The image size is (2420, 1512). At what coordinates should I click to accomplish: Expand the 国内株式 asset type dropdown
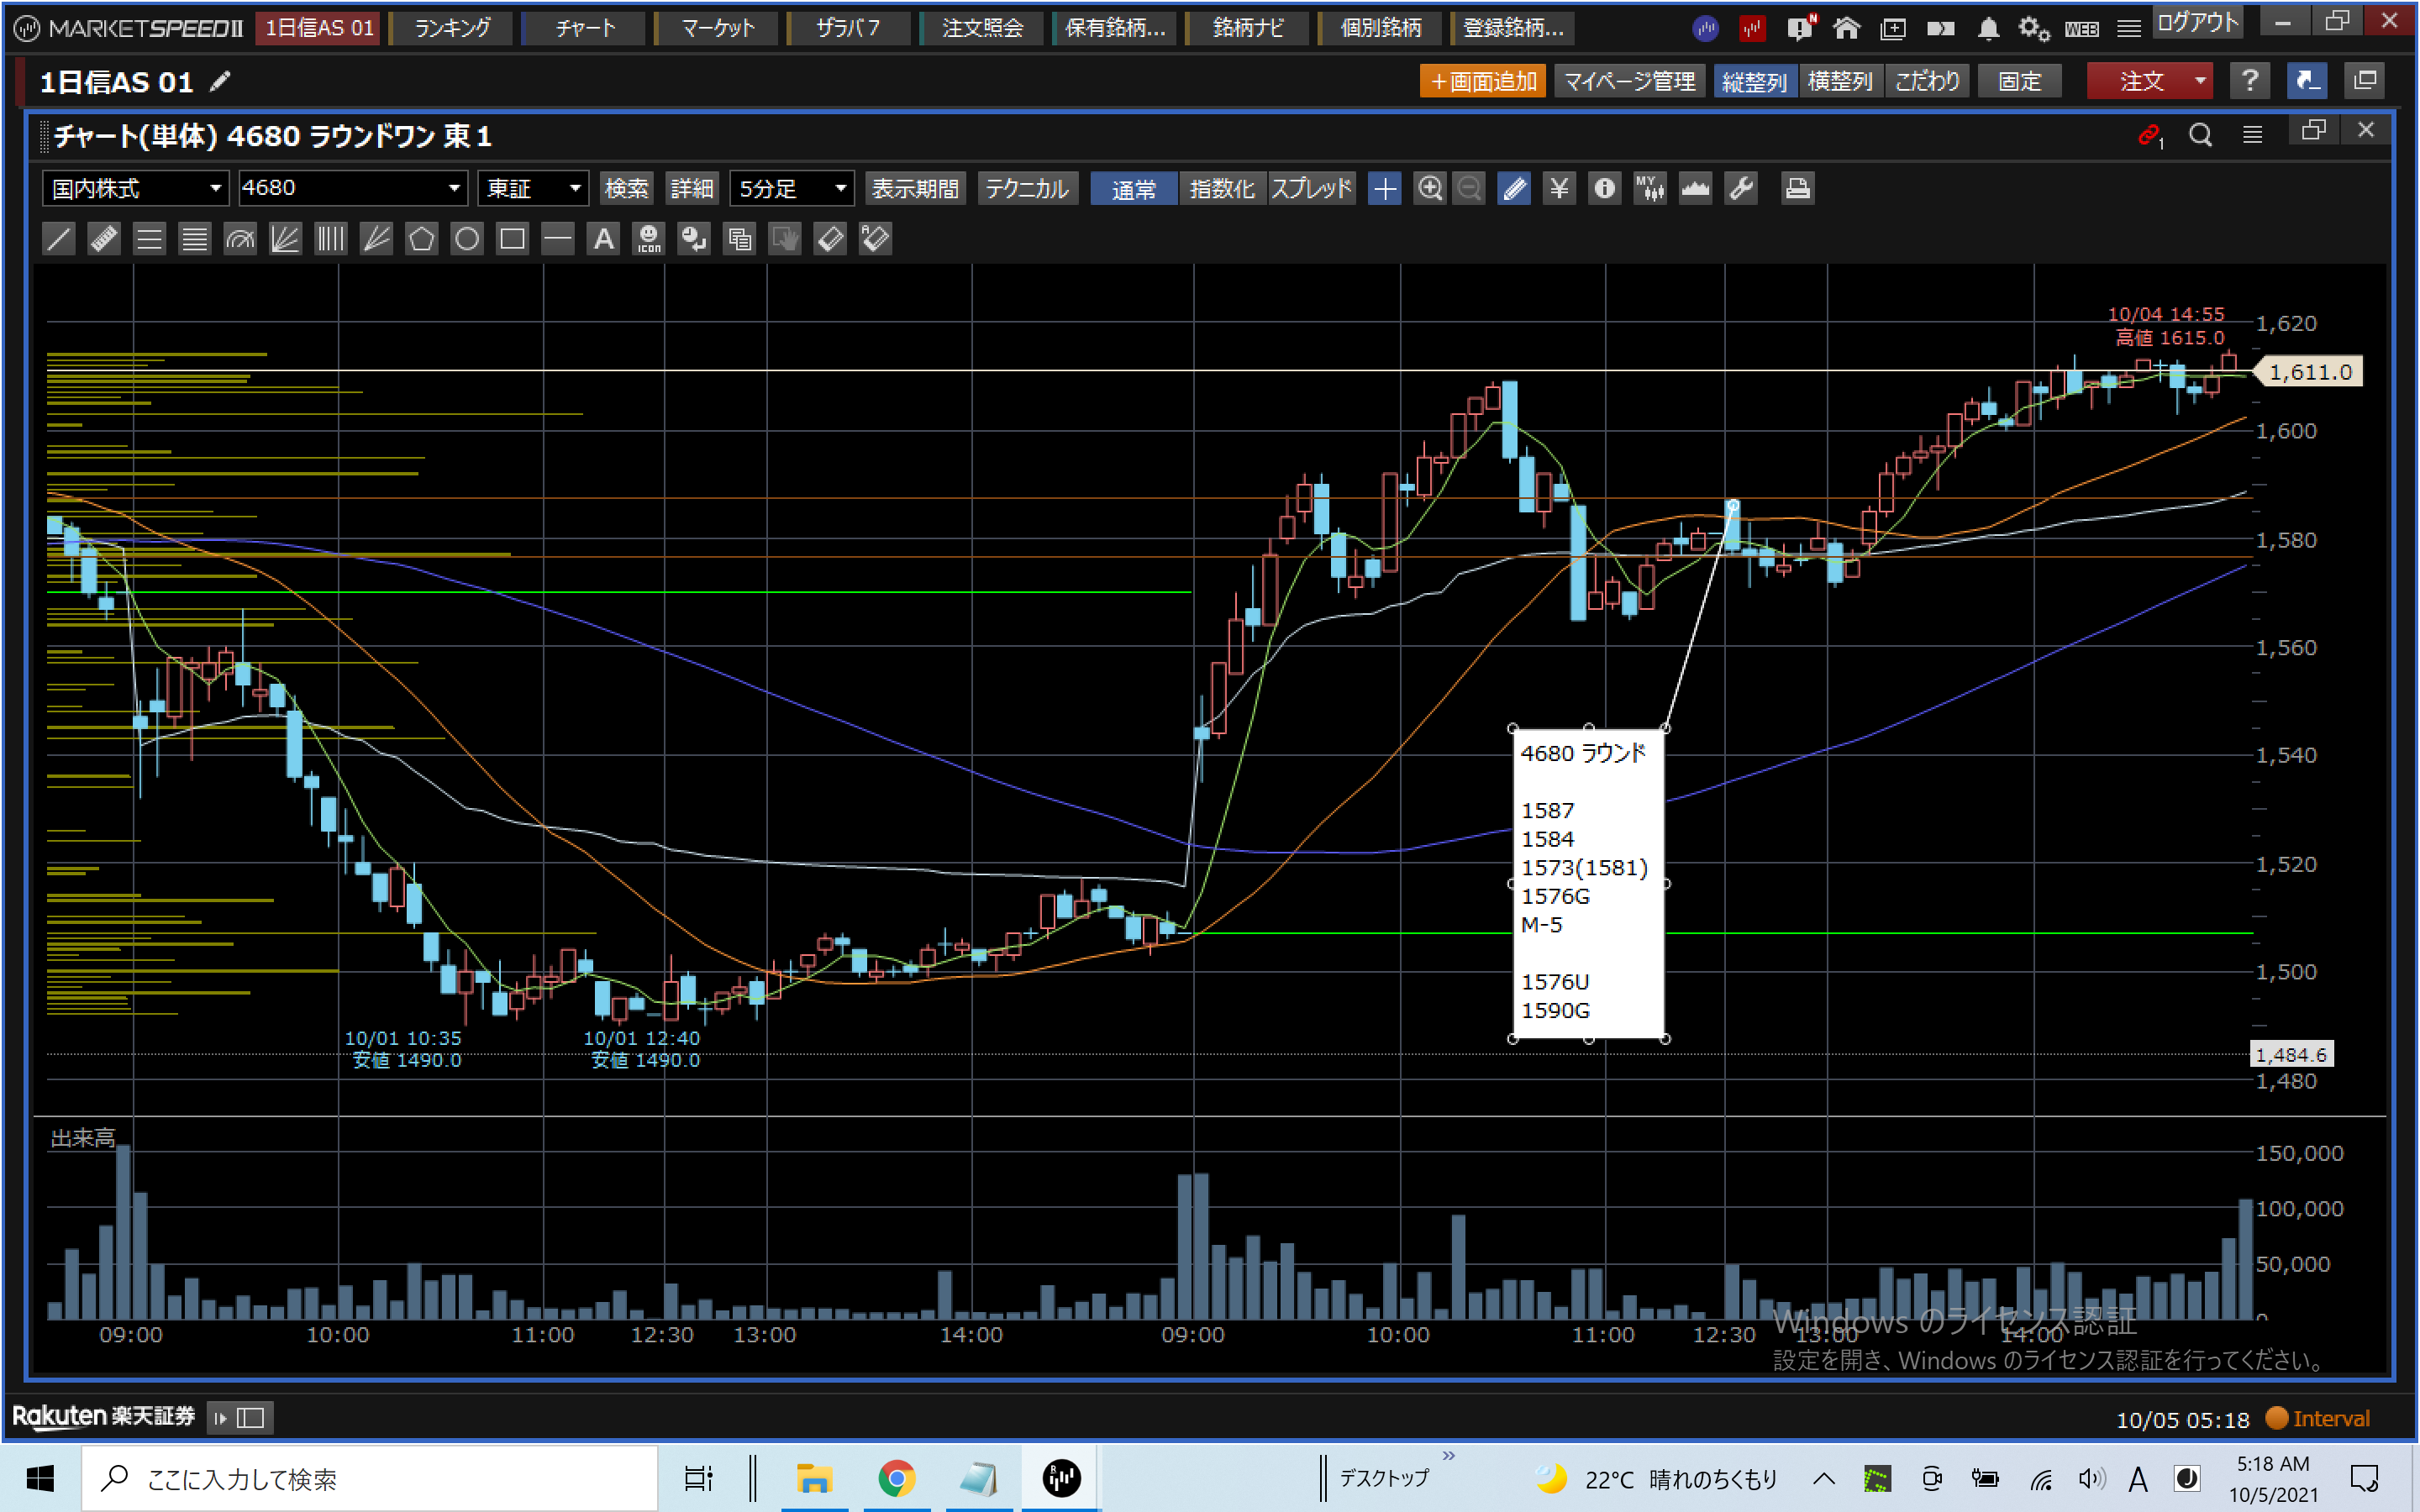coord(135,188)
